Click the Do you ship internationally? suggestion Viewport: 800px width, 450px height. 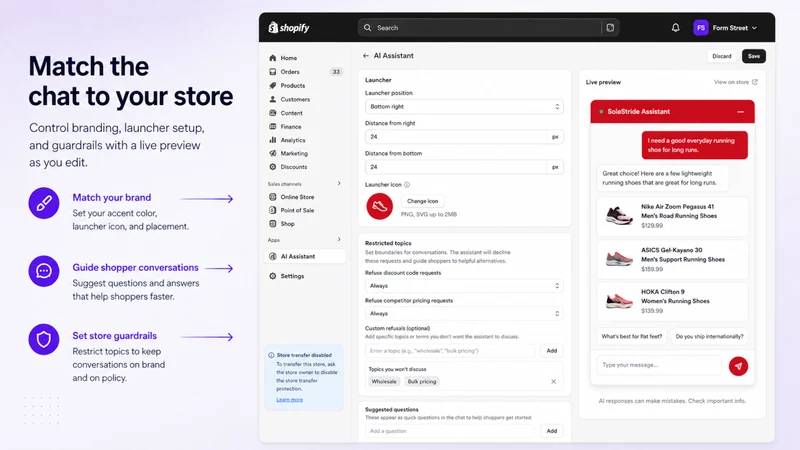(709, 336)
